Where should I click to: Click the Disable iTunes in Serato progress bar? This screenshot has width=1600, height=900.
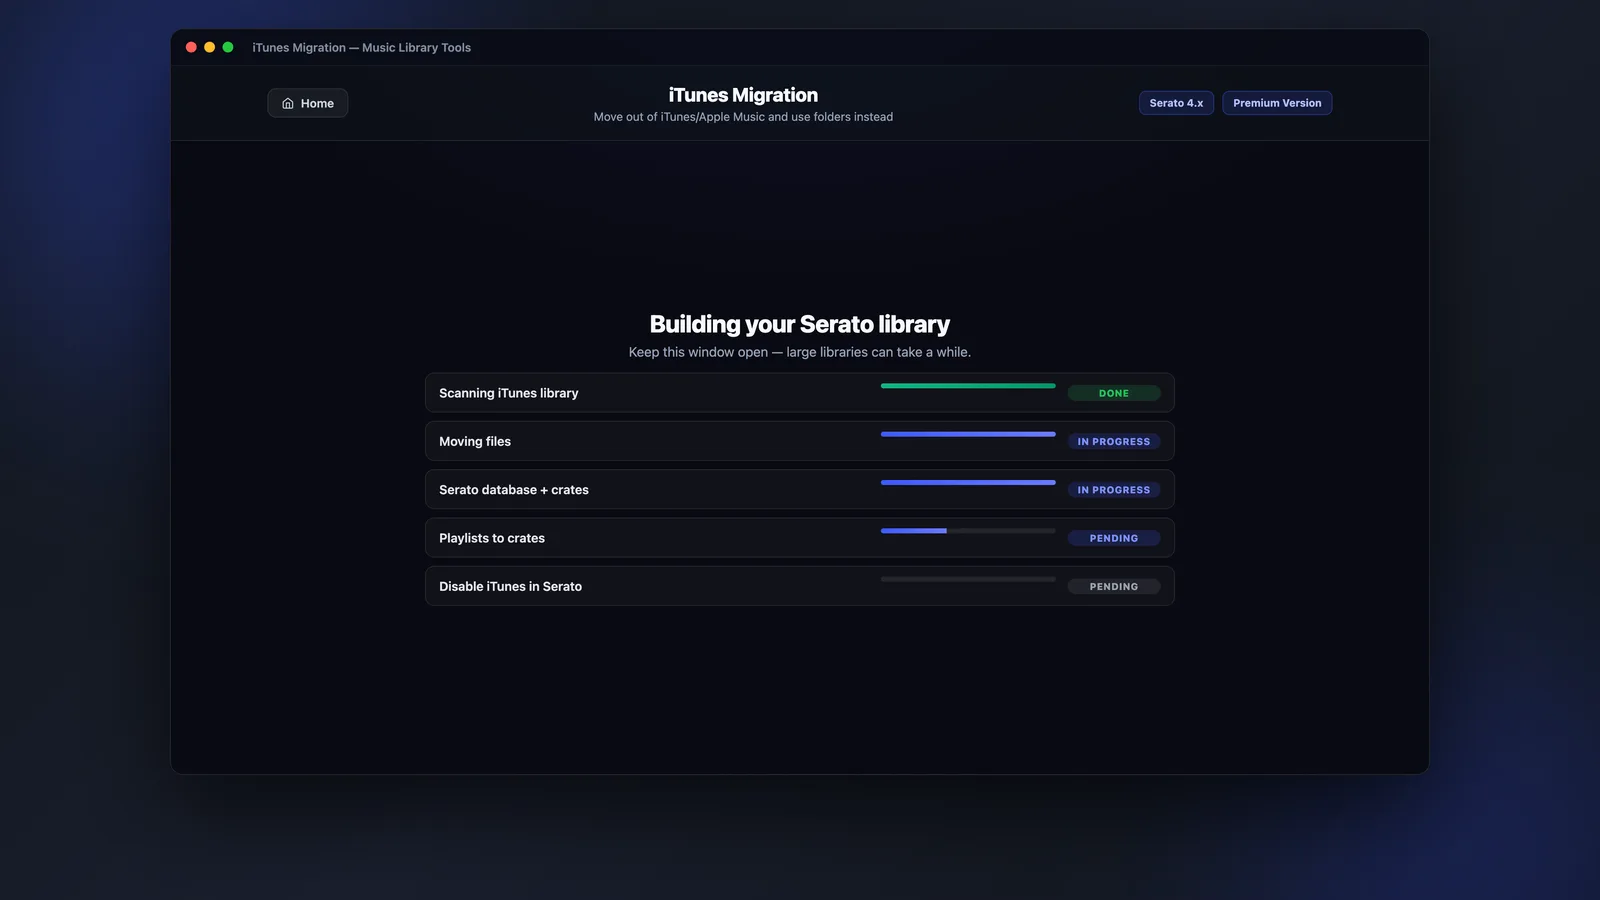(968, 579)
